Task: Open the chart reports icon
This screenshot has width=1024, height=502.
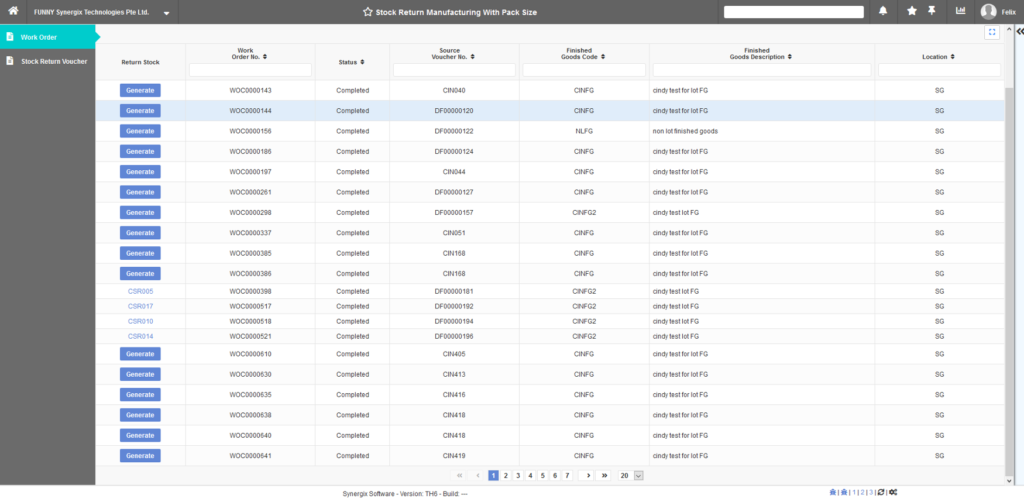Action: (x=961, y=11)
